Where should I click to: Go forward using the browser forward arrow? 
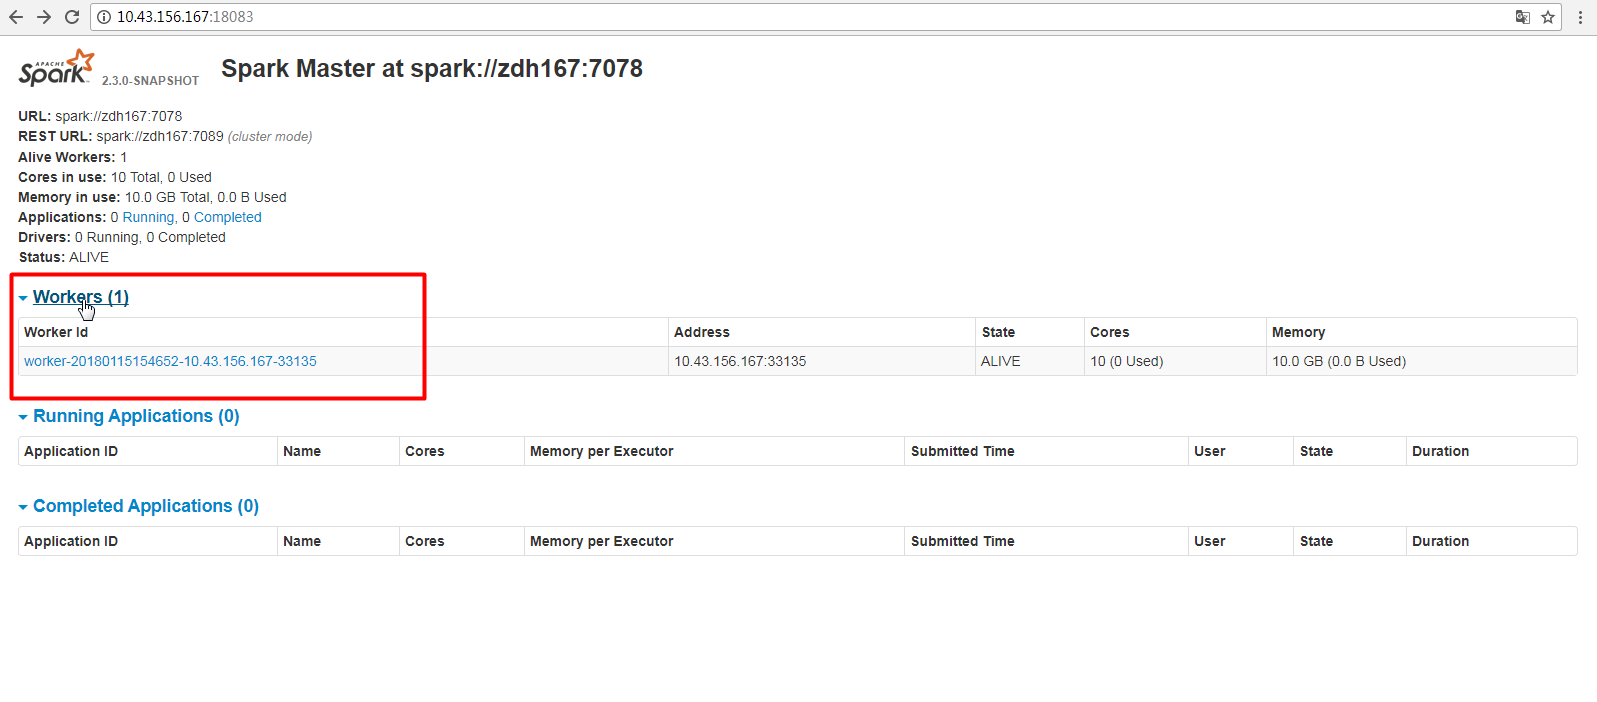tap(44, 17)
